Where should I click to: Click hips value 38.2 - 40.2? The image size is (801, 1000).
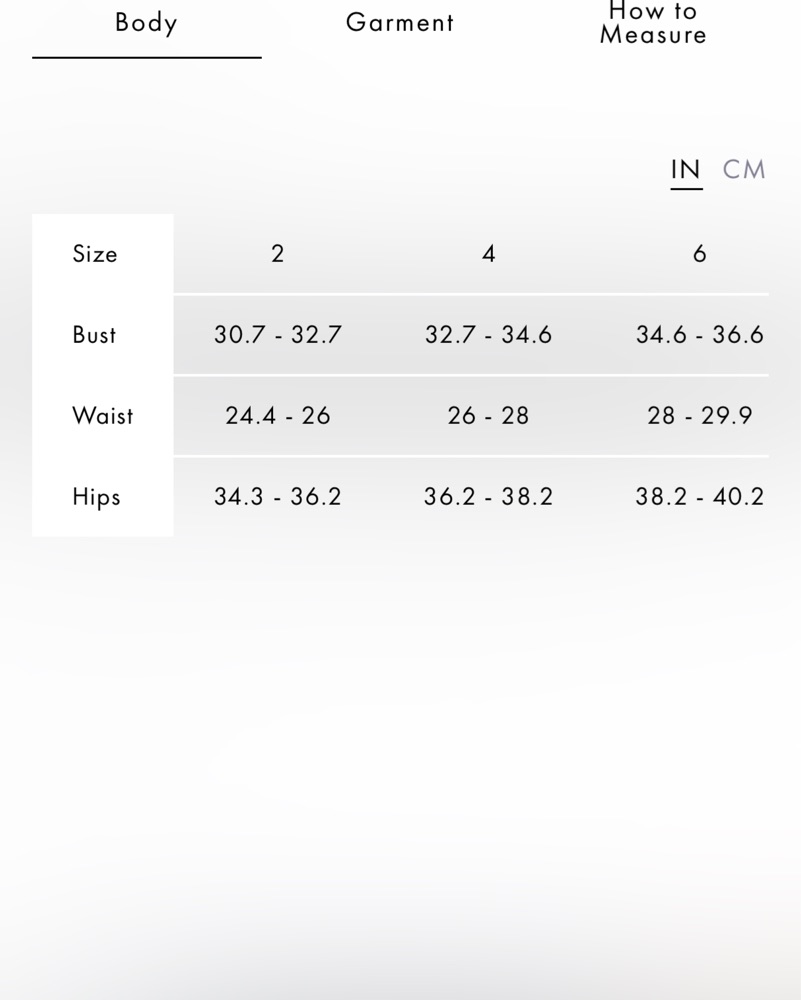[x=700, y=497]
